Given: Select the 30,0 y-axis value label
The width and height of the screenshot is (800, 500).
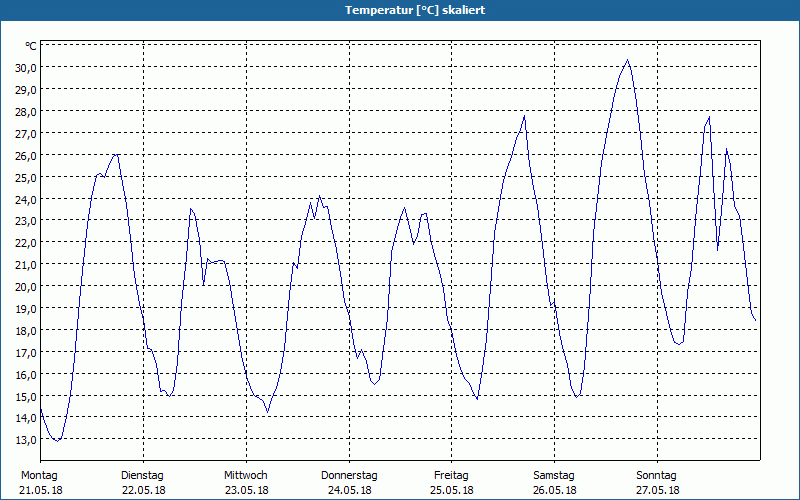Looking at the screenshot, I should (25, 67).
